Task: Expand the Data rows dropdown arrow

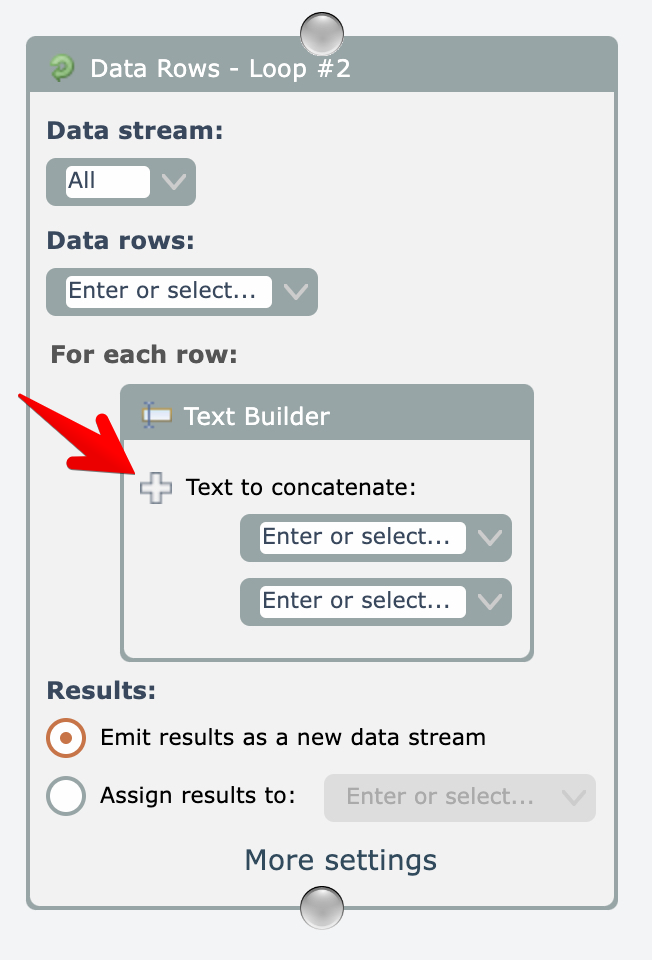Action: click(x=296, y=292)
